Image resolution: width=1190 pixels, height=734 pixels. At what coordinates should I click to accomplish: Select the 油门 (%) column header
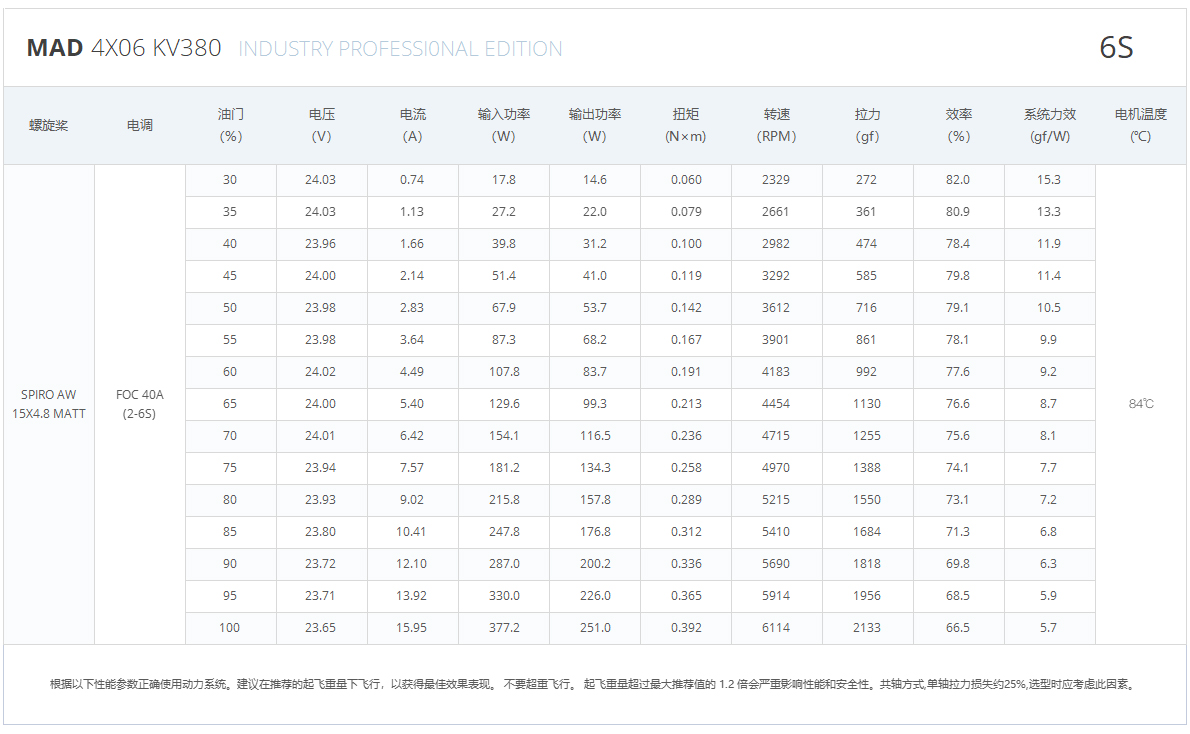tap(231, 125)
